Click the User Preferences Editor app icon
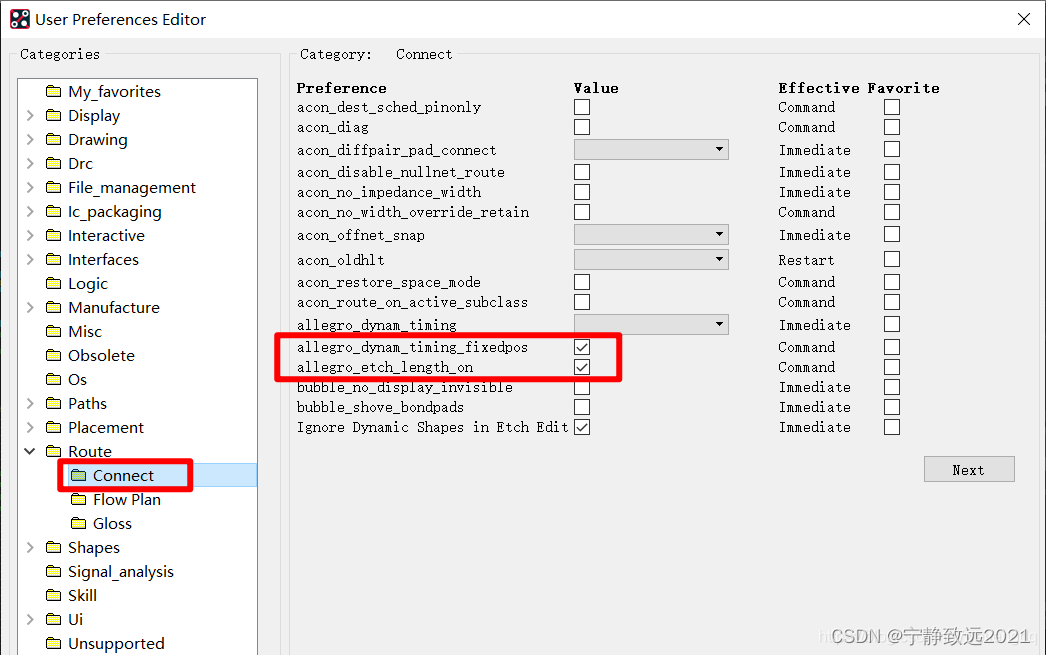This screenshot has width=1046, height=655. pyautogui.click(x=20, y=19)
